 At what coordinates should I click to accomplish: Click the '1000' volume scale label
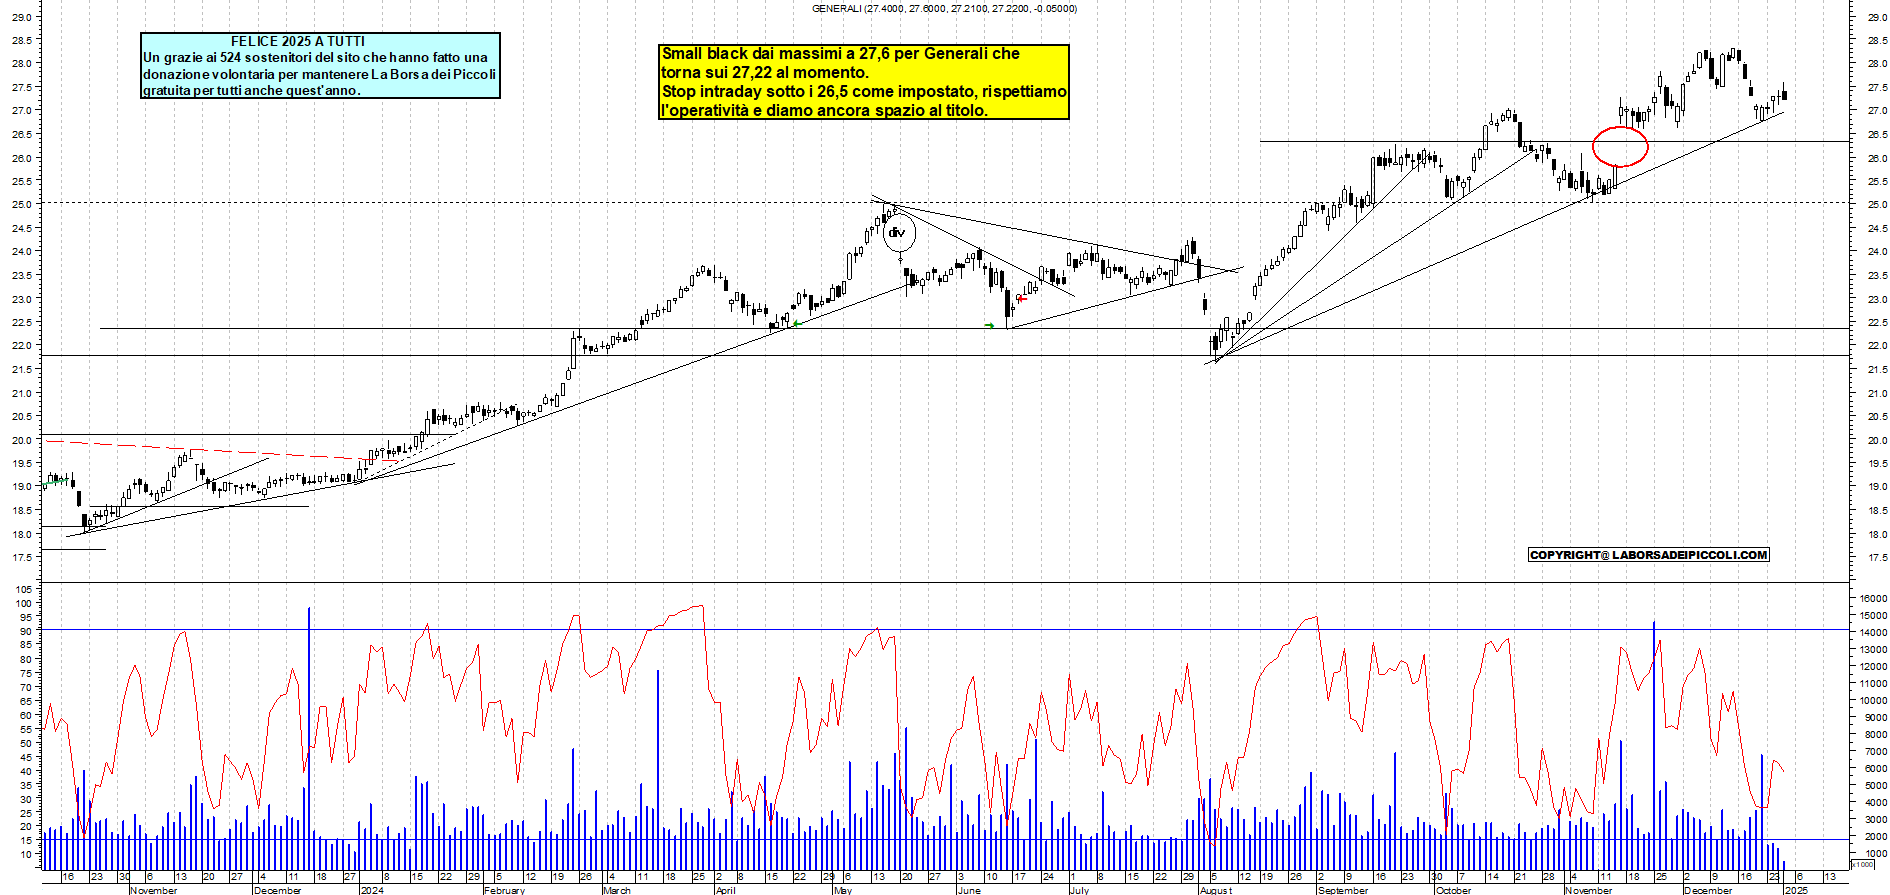point(1875,854)
